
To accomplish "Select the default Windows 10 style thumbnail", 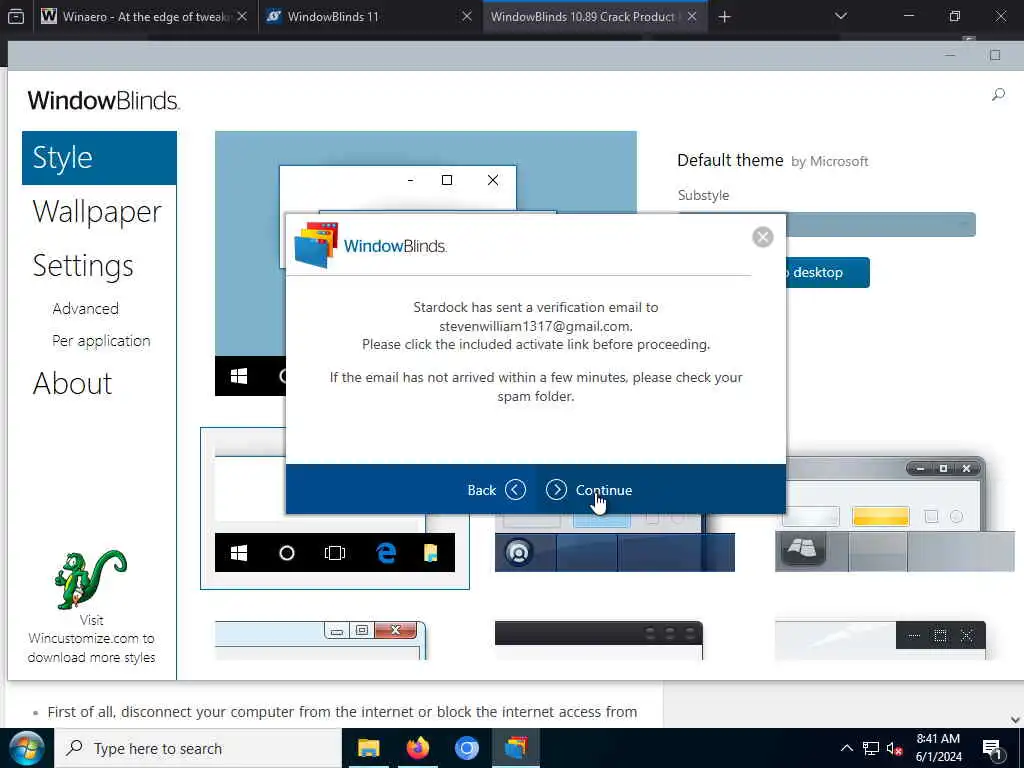I will click(334, 509).
